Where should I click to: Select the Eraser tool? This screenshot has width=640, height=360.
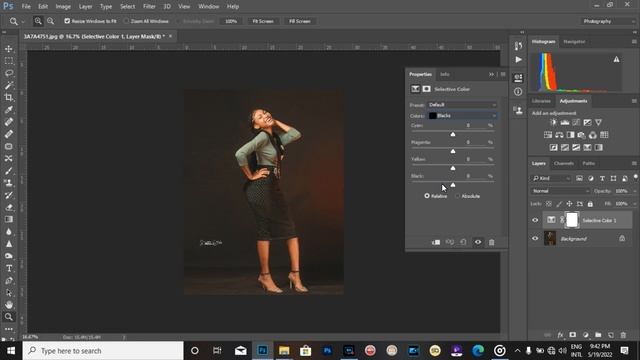click(9, 207)
